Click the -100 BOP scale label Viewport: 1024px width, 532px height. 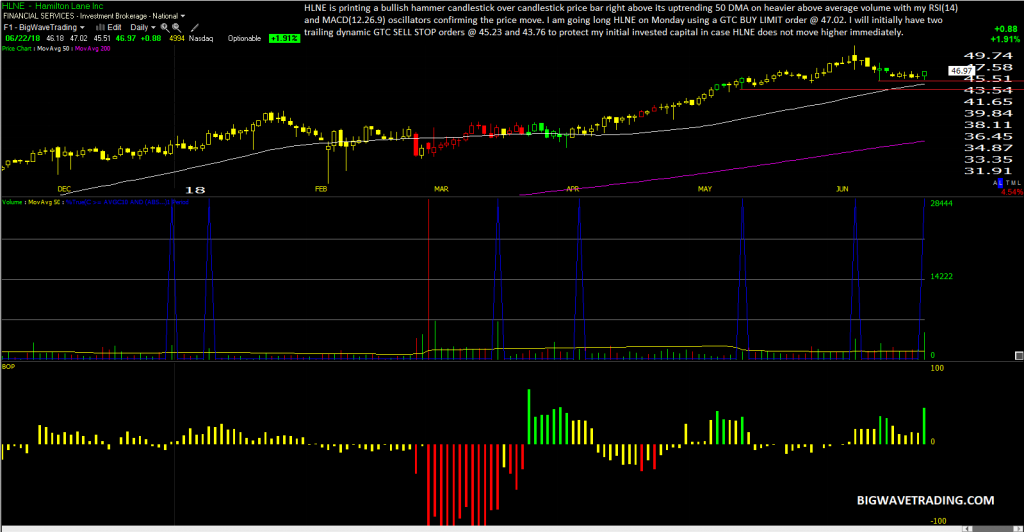938,521
